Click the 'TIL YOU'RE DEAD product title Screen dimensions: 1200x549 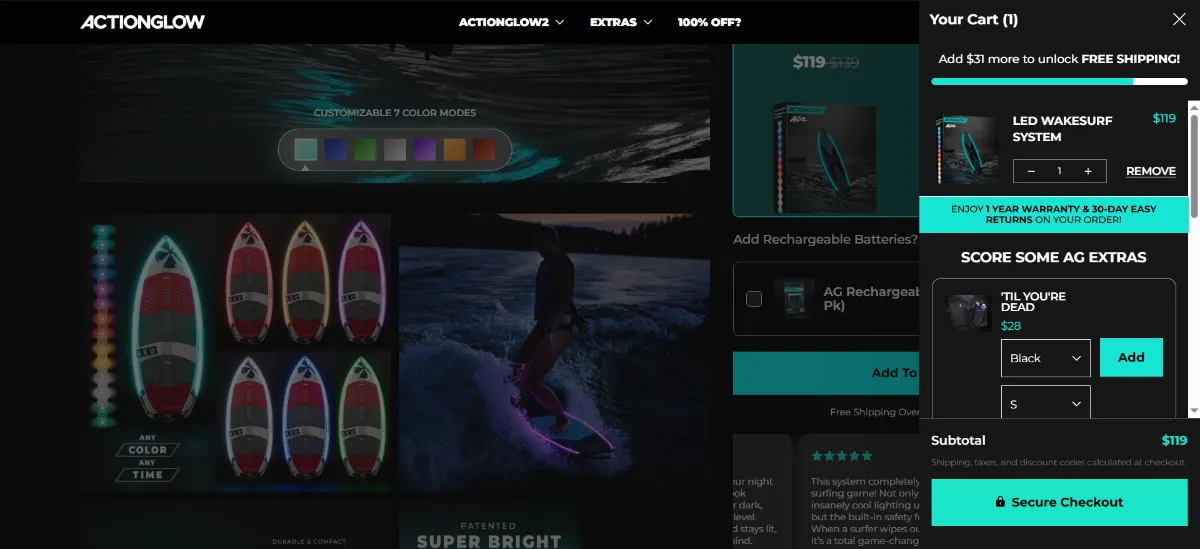[x=1033, y=302]
